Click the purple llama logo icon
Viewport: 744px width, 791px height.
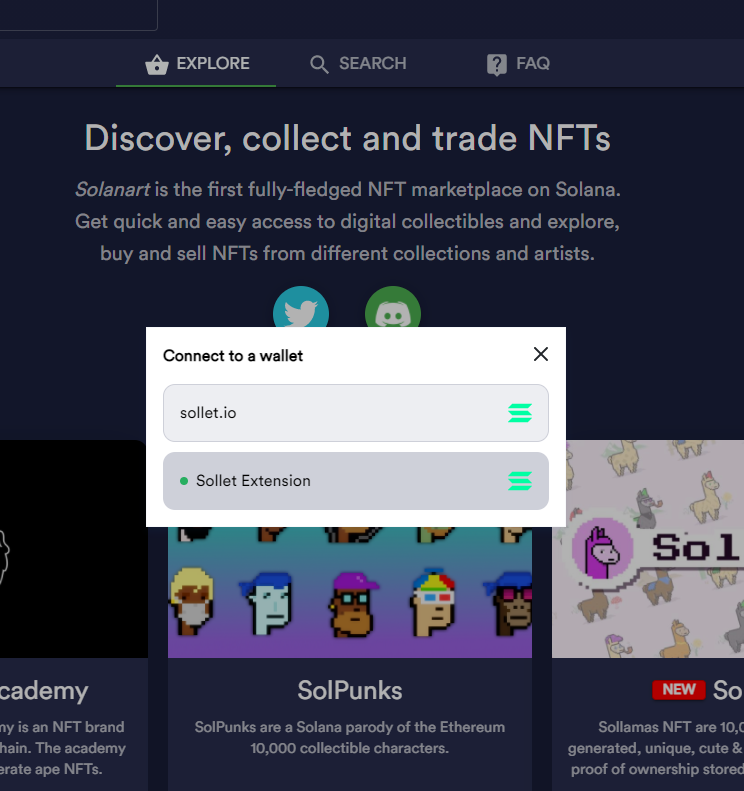pos(602,548)
